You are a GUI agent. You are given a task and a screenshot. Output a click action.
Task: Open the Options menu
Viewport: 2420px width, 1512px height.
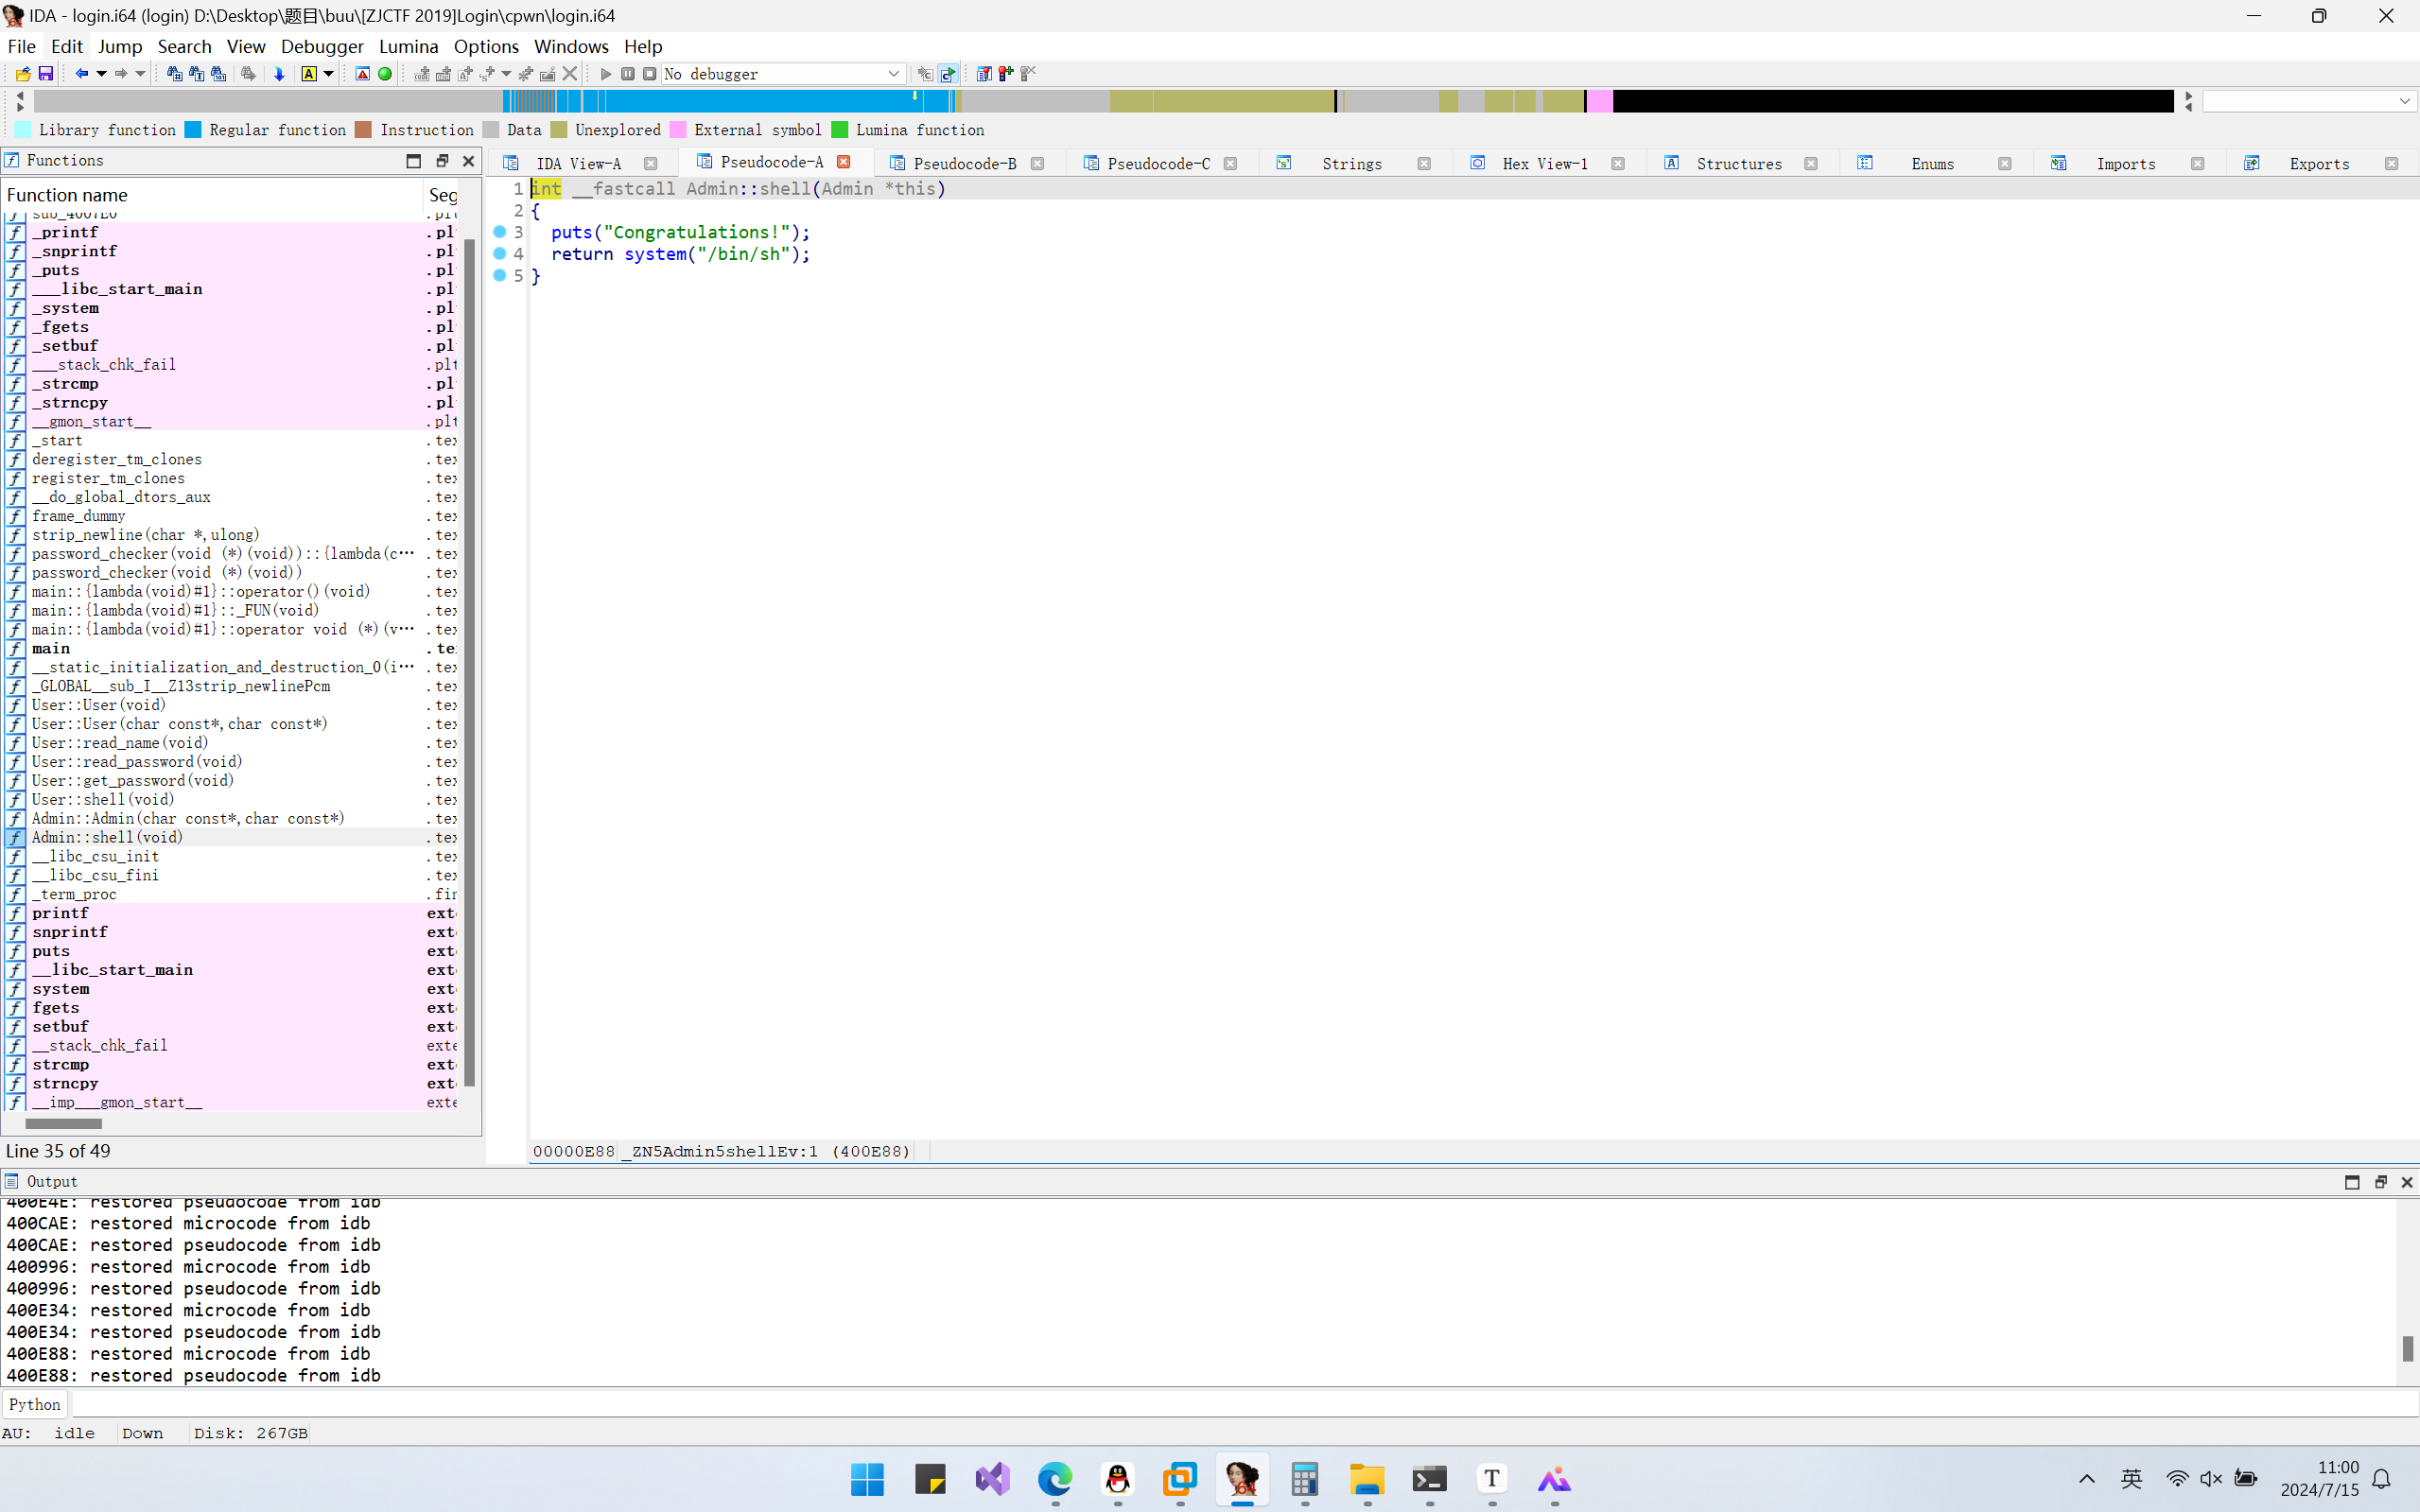[486, 46]
